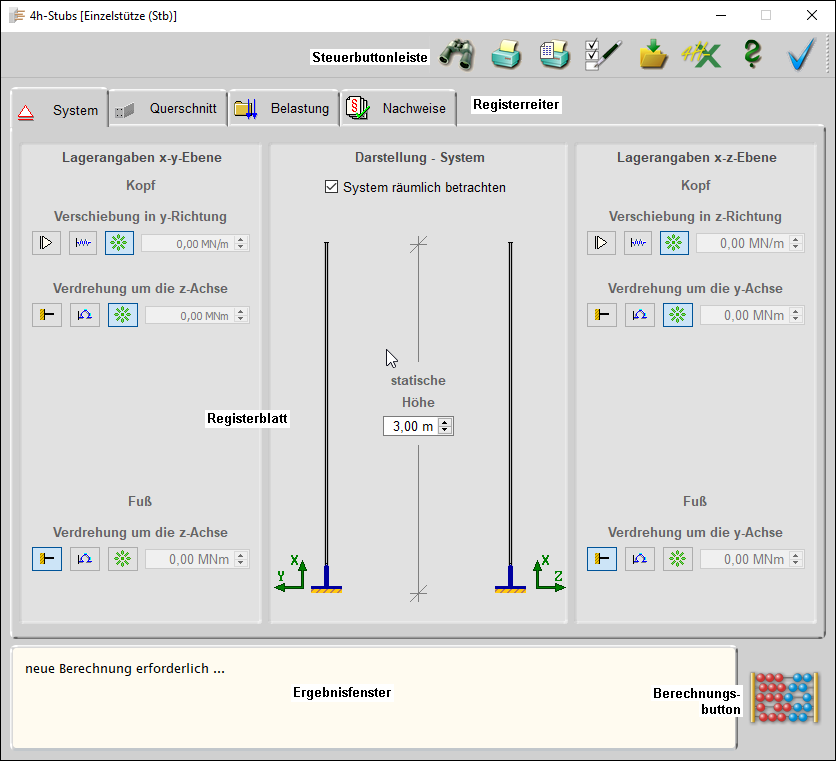Confirm with the blue checkmark icon
Image resolution: width=836 pixels, height=761 pixels.
[x=801, y=56]
